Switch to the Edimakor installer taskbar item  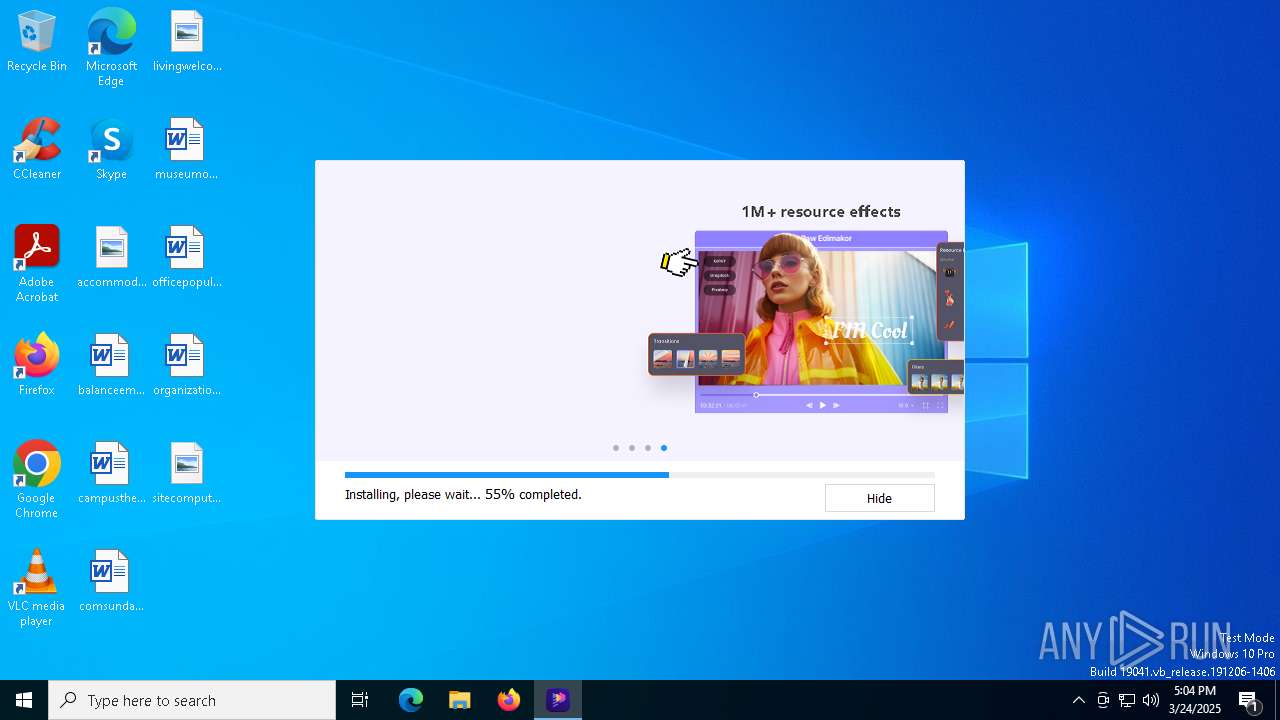pyautogui.click(x=558, y=700)
